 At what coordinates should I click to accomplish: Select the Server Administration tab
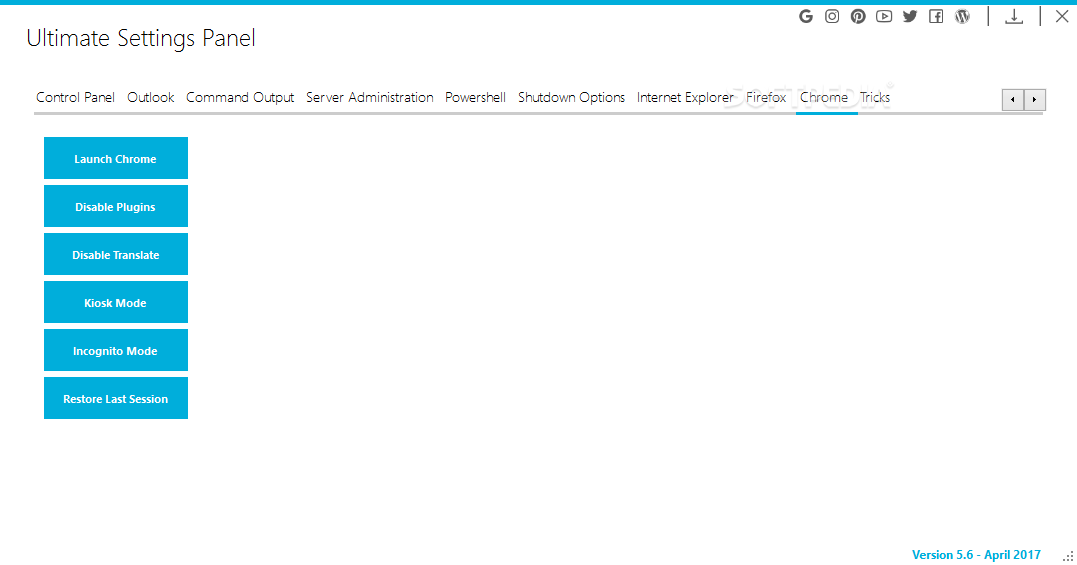coord(370,97)
